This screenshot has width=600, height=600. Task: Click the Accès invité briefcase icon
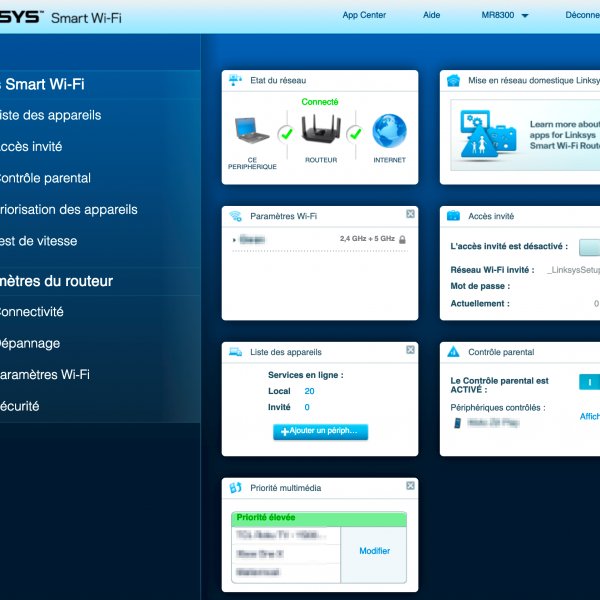coord(453,215)
